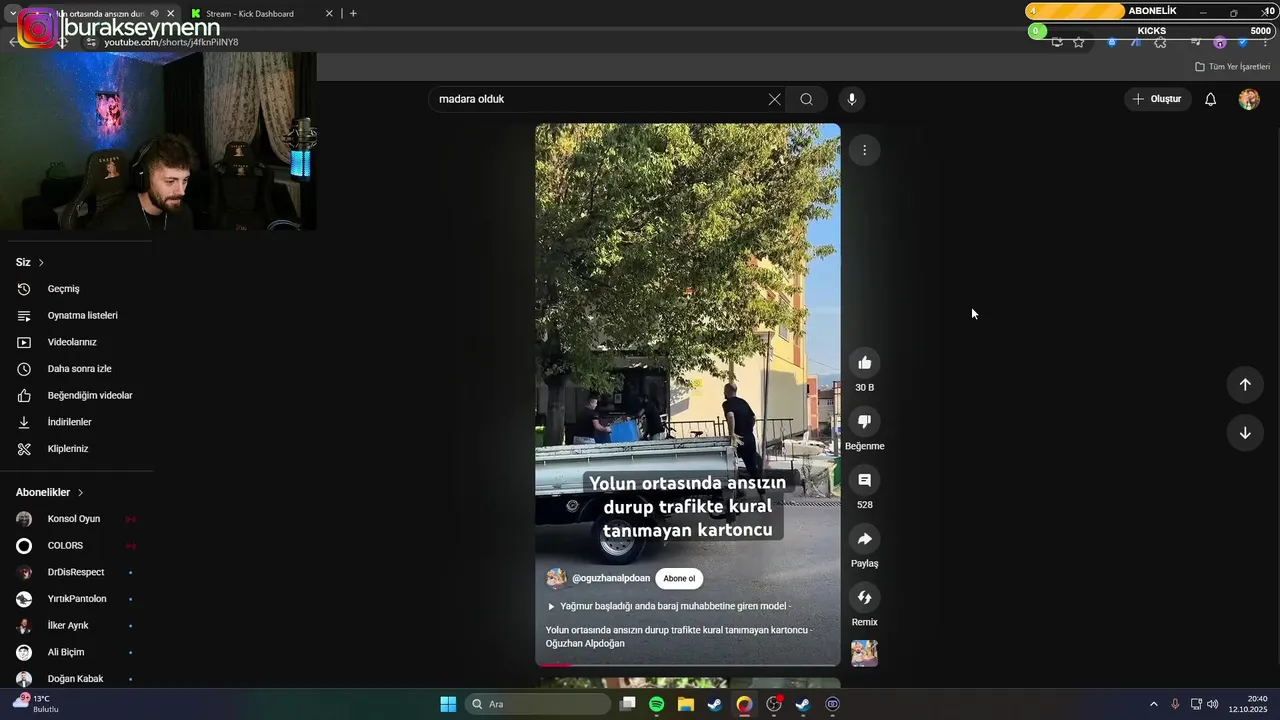1280x720 pixels.
Task: Click the taskbar Ara search box
Action: coord(538,704)
